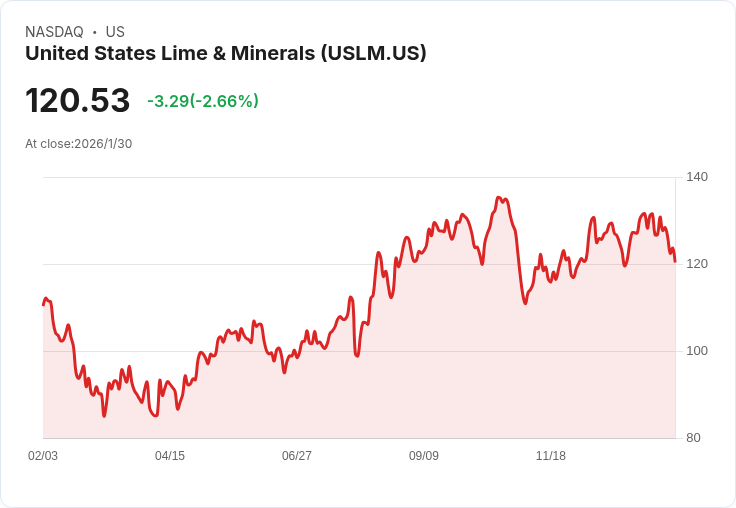The height and width of the screenshot is (508, 736).
Task: Click the 80 y-axis label
Action: [694, 438]
